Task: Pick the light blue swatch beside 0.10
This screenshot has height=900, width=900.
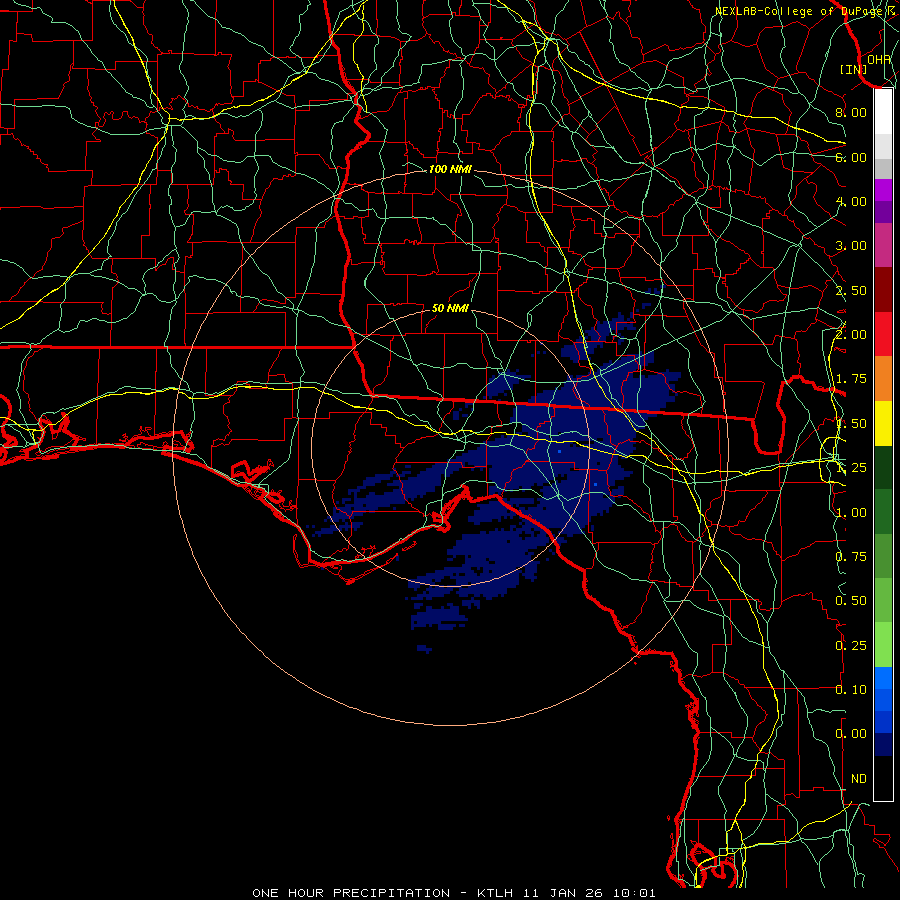Action: point(883,678)
